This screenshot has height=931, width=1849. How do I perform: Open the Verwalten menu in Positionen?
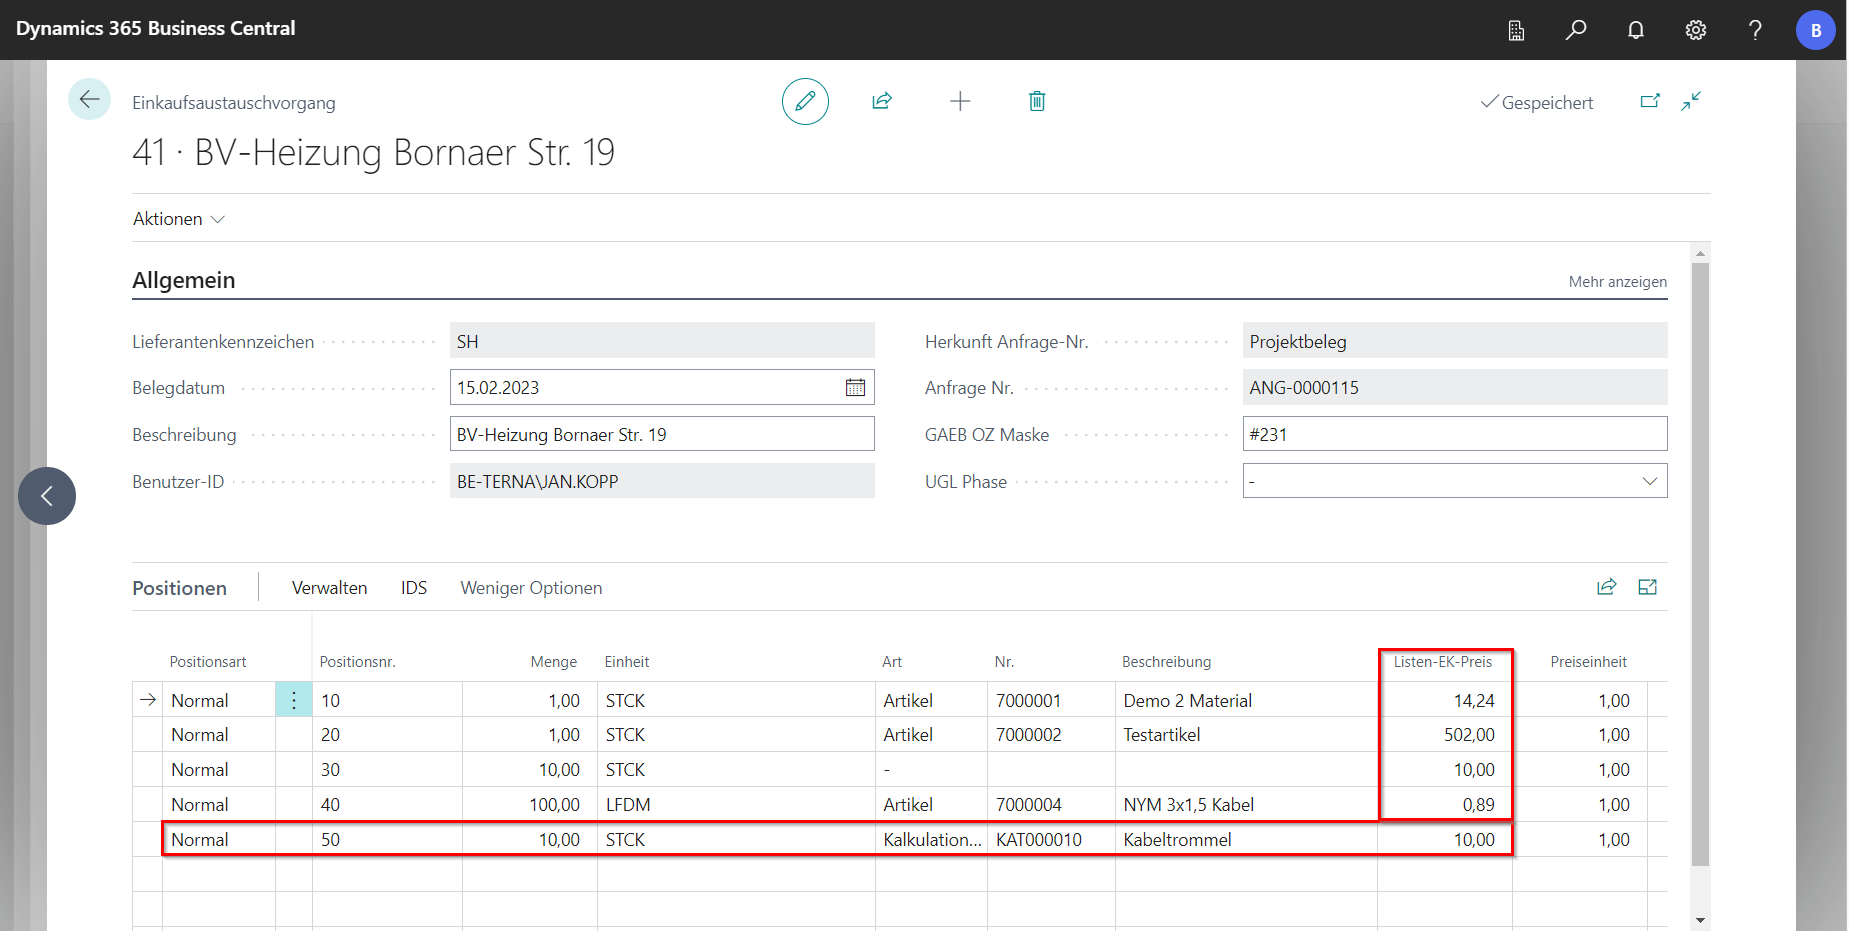329,588
